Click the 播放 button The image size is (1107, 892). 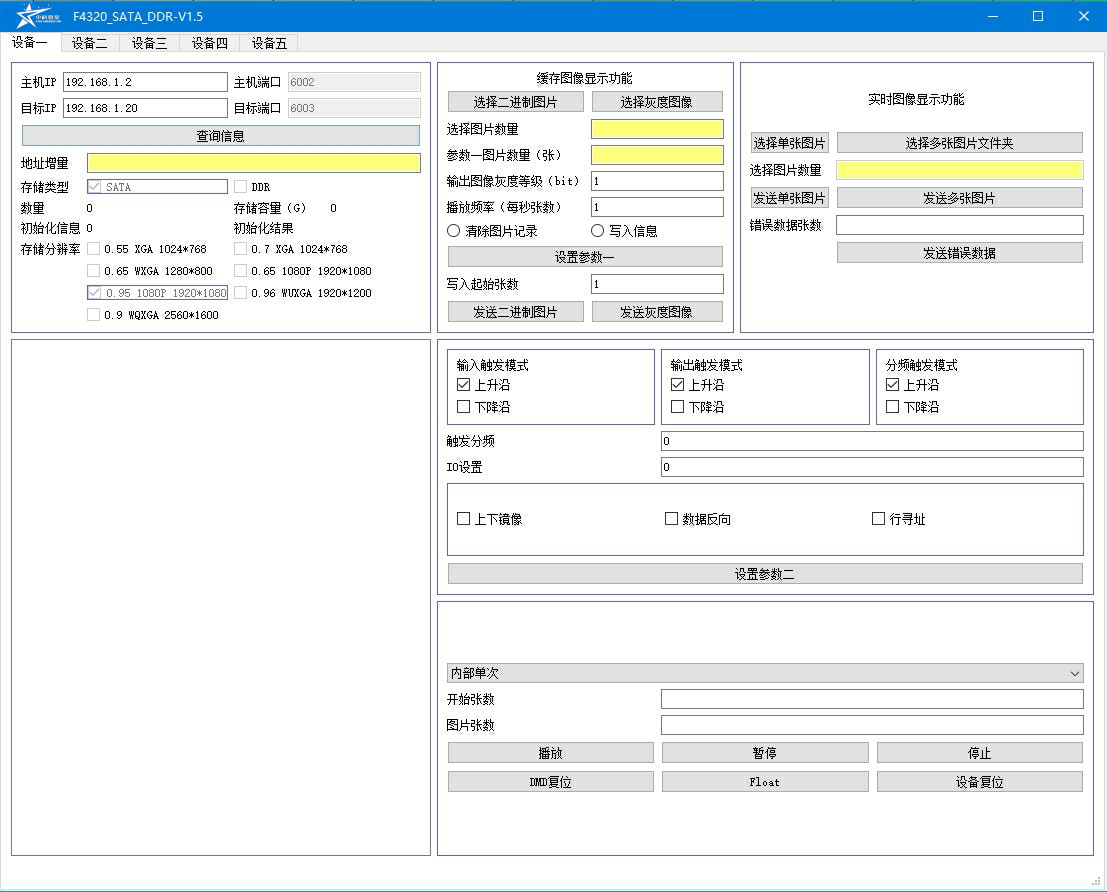(551, 753)
